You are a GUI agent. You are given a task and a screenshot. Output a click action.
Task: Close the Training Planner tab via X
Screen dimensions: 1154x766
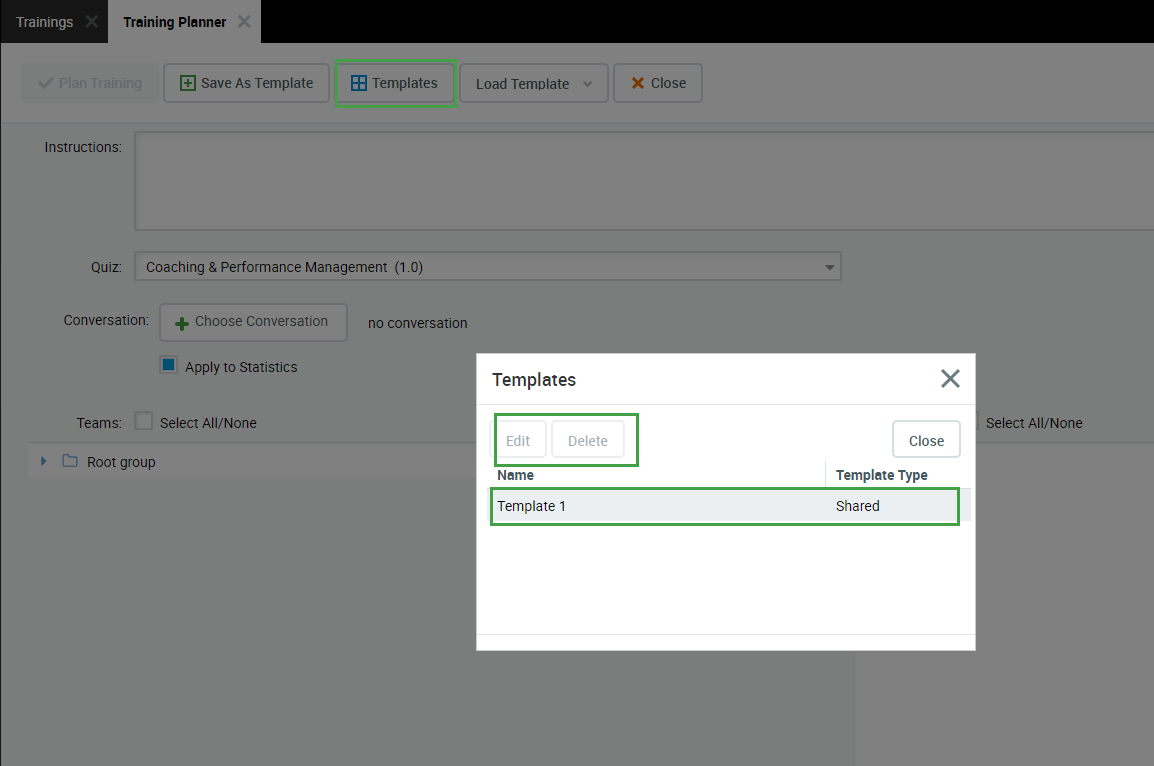[x=244, y=21]
